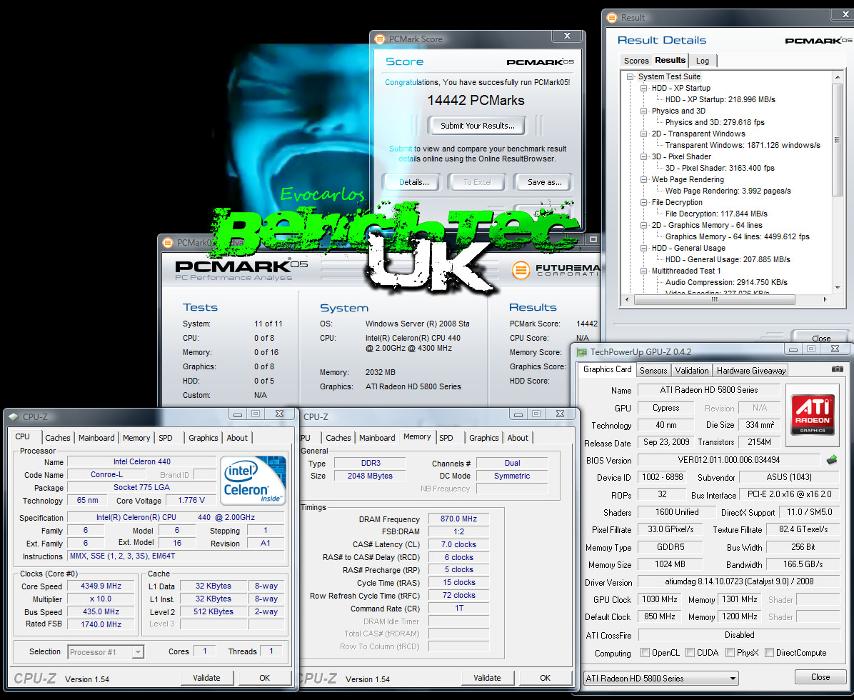Click OK in the right CPU-Z window
The width and height of the screenshot is (854, 700).
tap(545, 678)
